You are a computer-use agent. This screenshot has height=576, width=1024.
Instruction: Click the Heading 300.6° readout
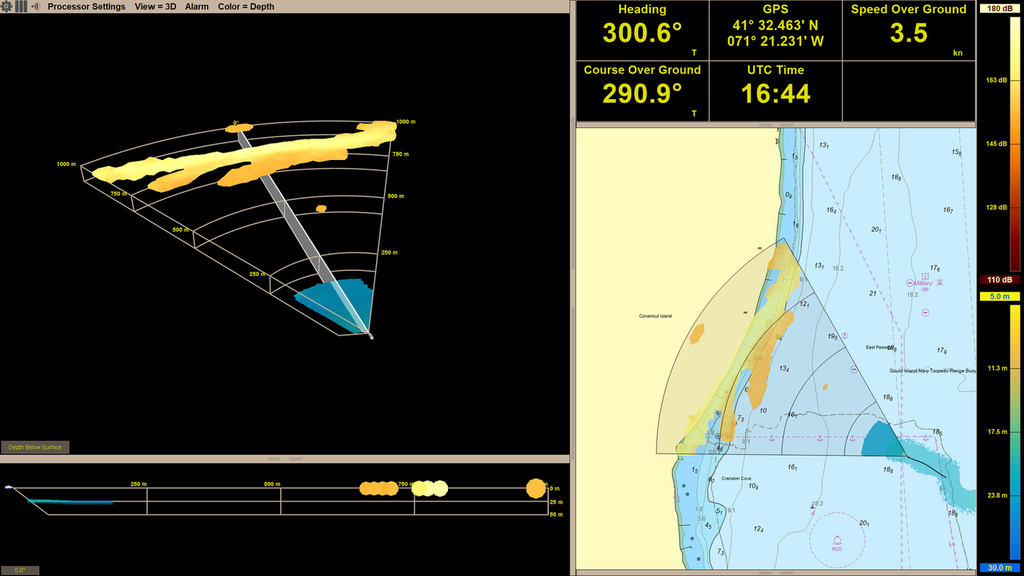(643, 31)
